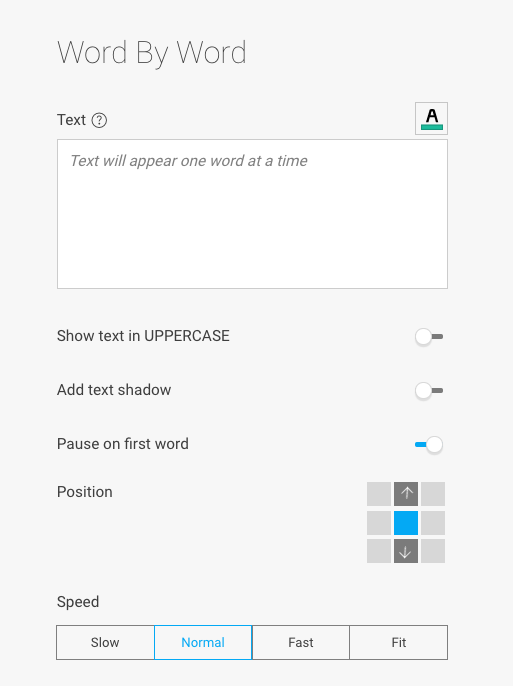
Task: Enable Show text in UPPERCASE toggle
Action: pos(429,337)
